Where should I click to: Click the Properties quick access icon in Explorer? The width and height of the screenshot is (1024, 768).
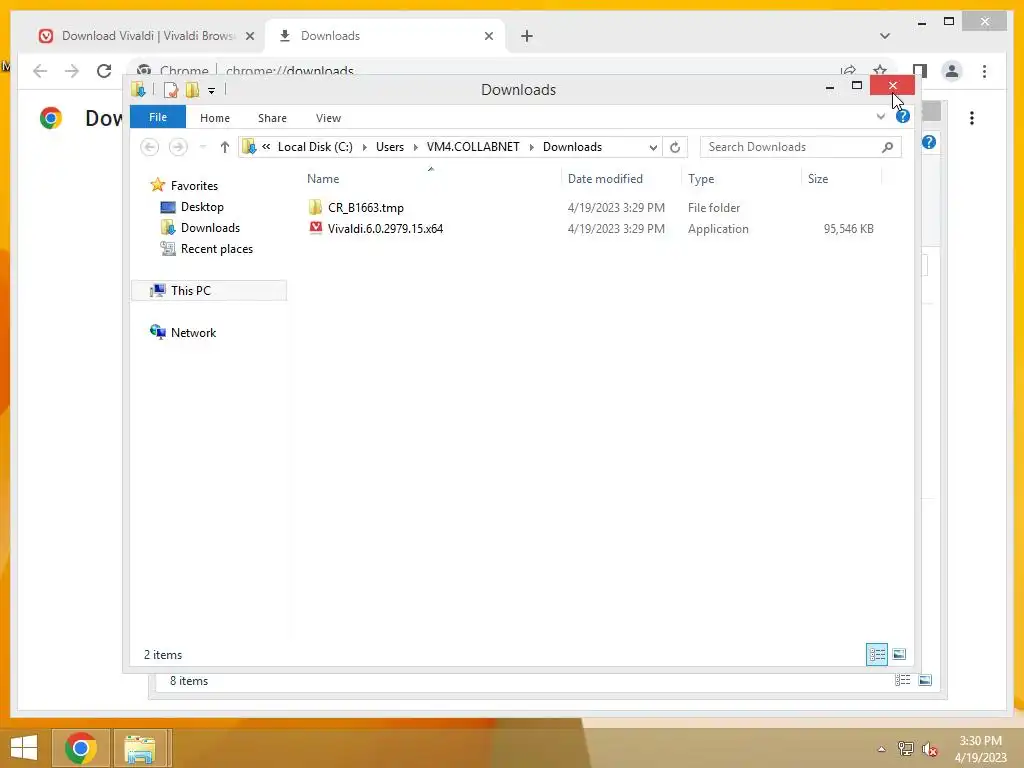pos(170,90)
